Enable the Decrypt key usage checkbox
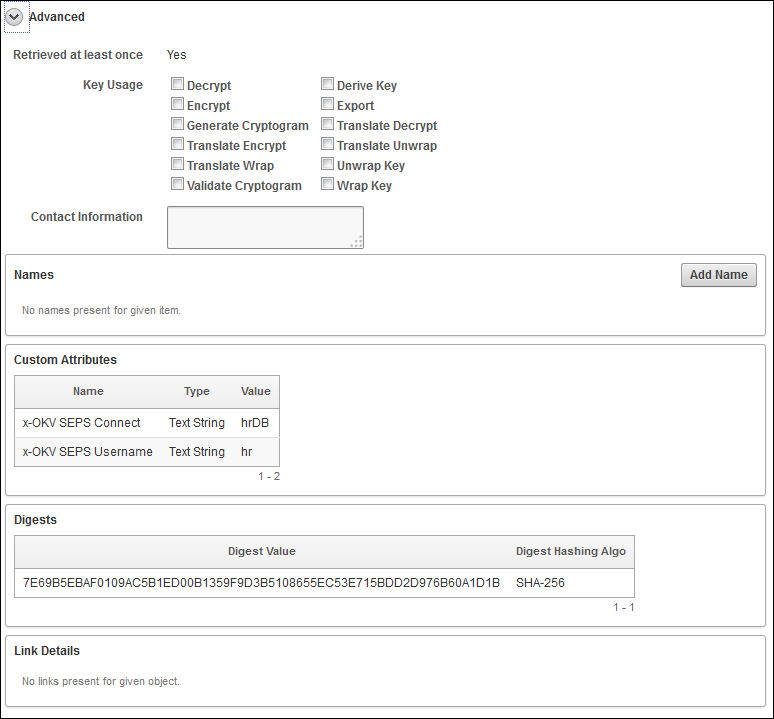774x719 pixels. point(177,84)
